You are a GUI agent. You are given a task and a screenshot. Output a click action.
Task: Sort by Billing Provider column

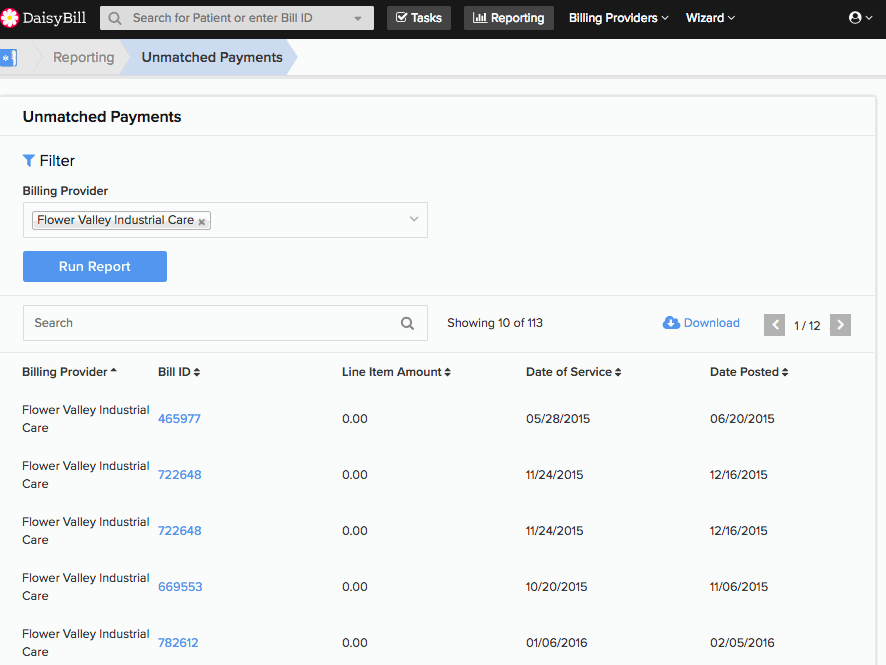pos(69,372)
